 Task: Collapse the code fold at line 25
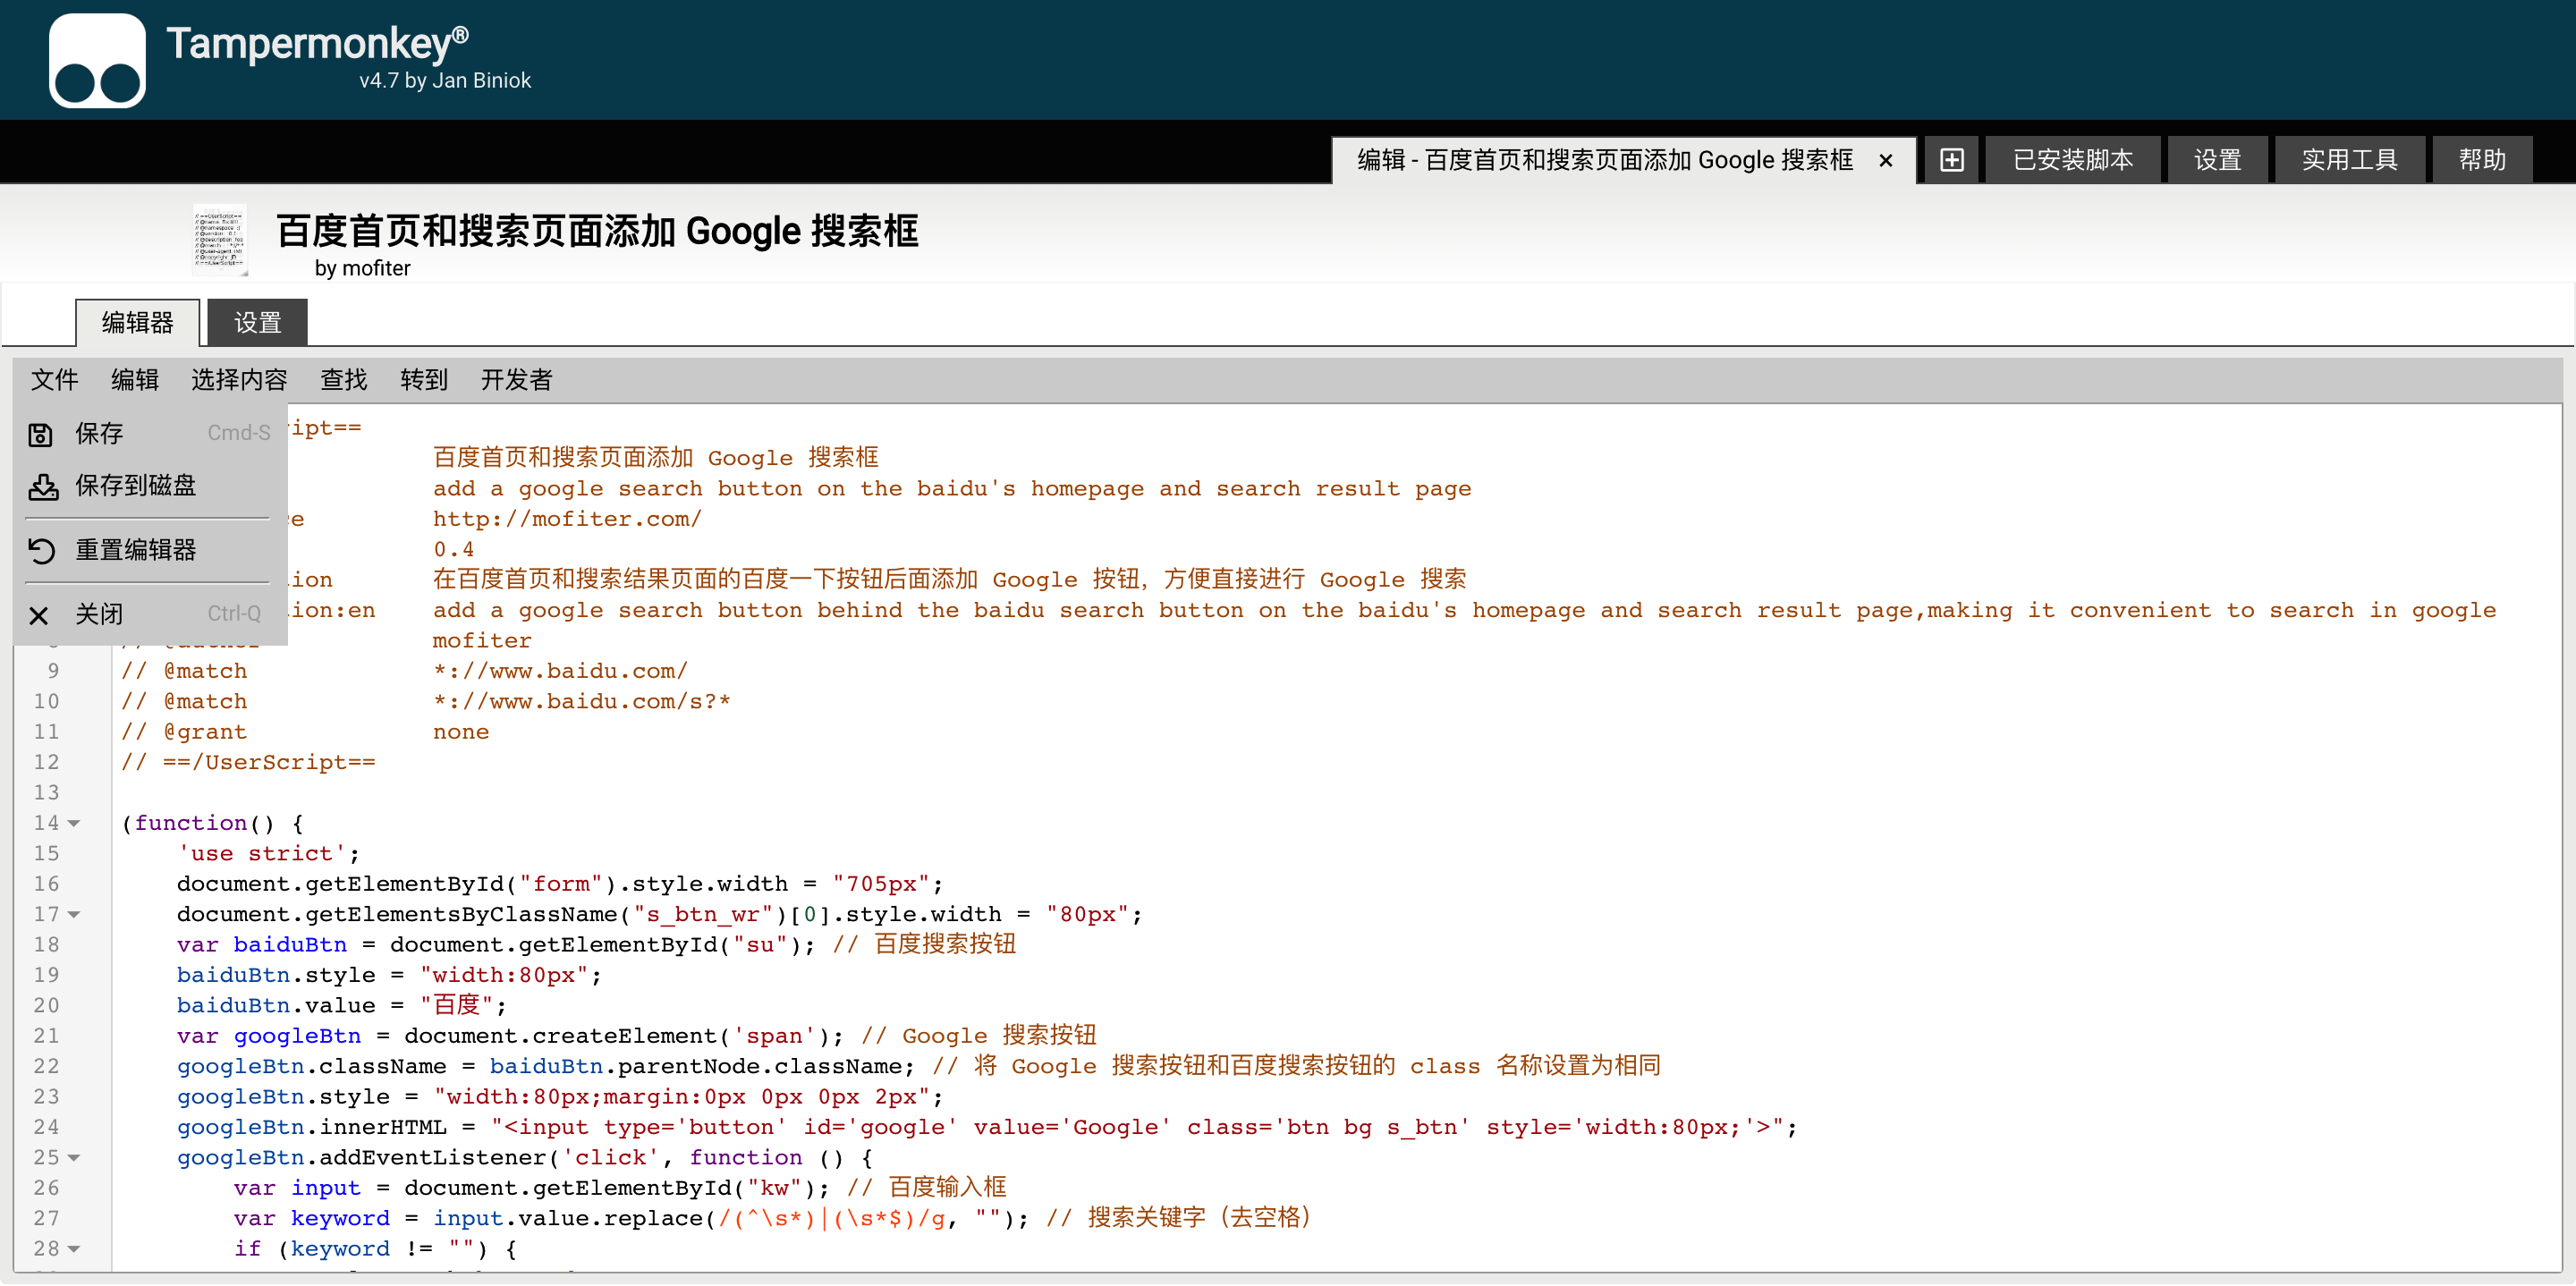pos(74,1158)
